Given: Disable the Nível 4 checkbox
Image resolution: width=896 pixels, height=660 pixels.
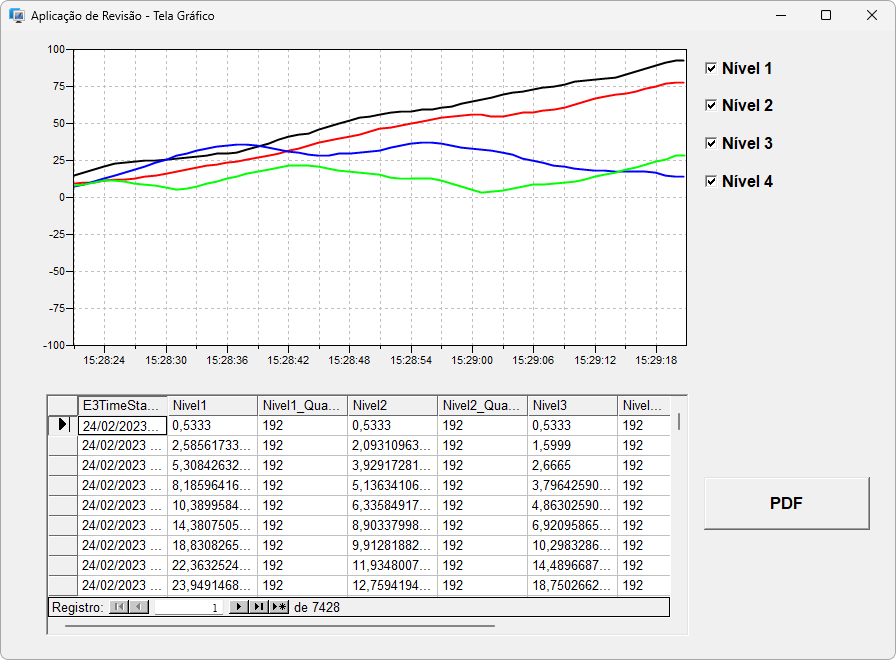Looking at the screenshot, I should click(x=711, y=181).
